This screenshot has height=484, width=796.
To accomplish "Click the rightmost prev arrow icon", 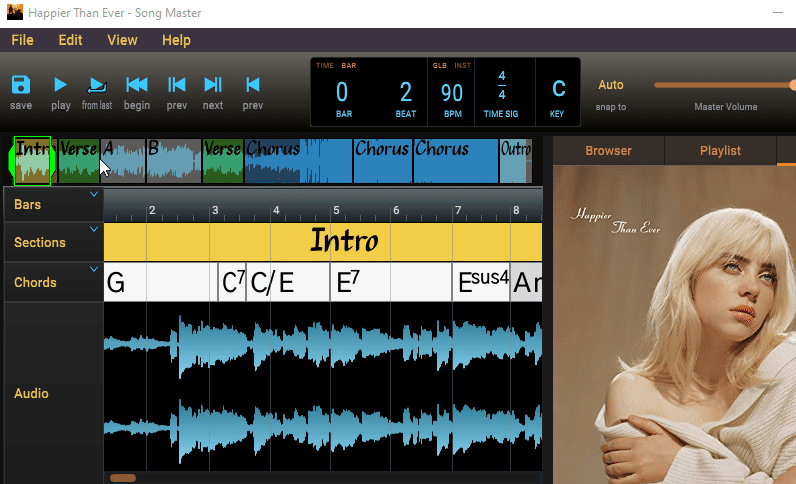I will pyautogui.click(x=253, y=85).
